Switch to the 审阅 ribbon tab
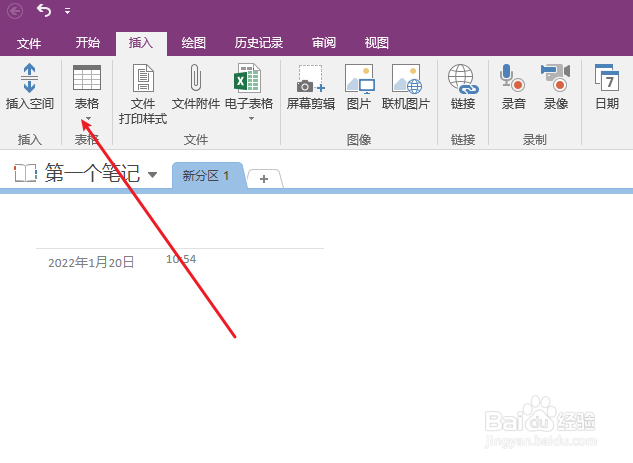Image resolution: width=633 pixels, height=463 pixels. [324, 42]
